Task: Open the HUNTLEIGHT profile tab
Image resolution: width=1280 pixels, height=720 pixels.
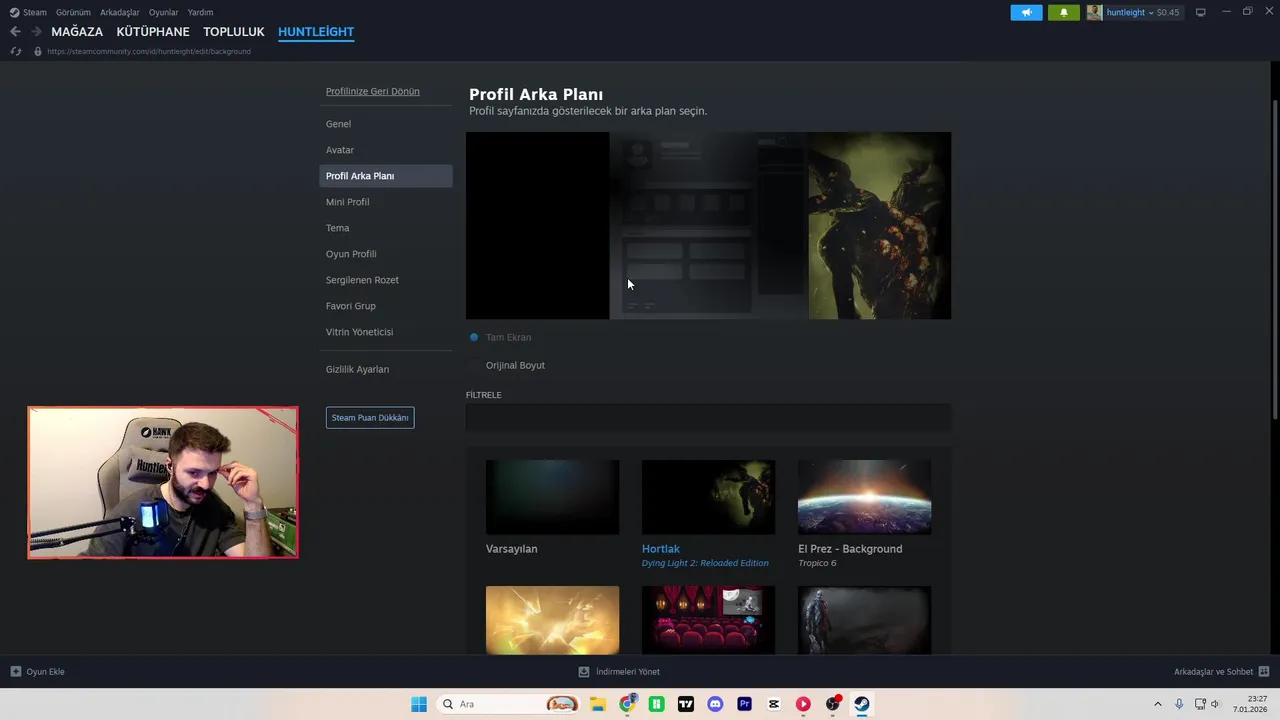Action: click(316, 32)
